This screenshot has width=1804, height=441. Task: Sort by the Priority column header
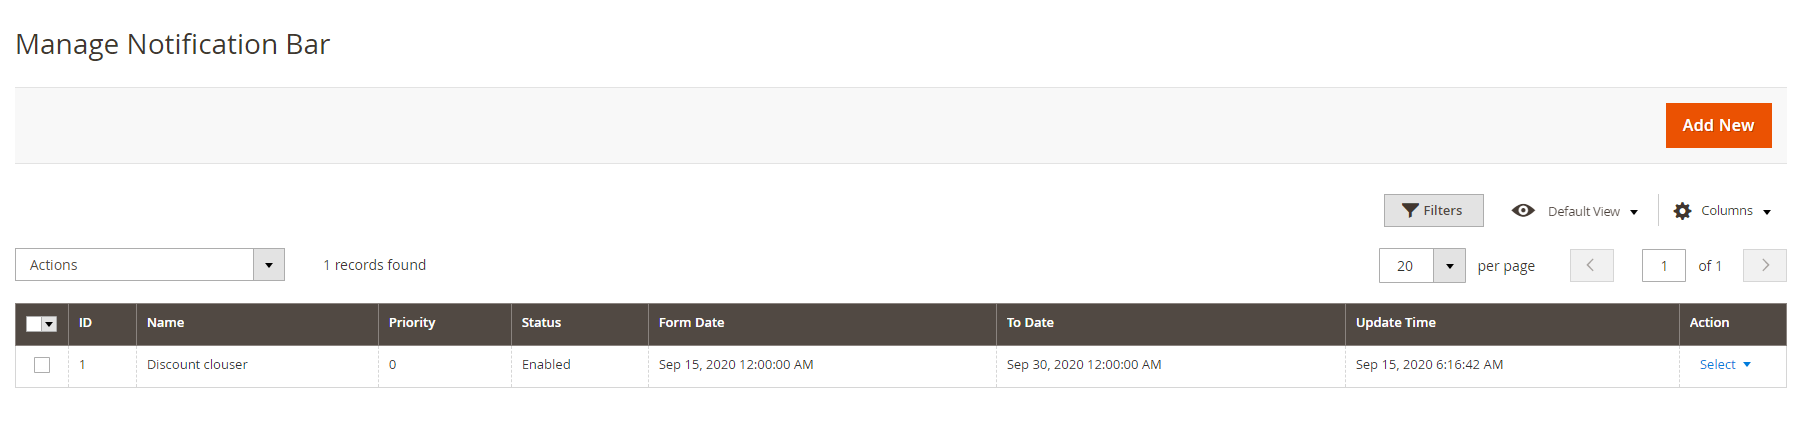coord(412,323)
